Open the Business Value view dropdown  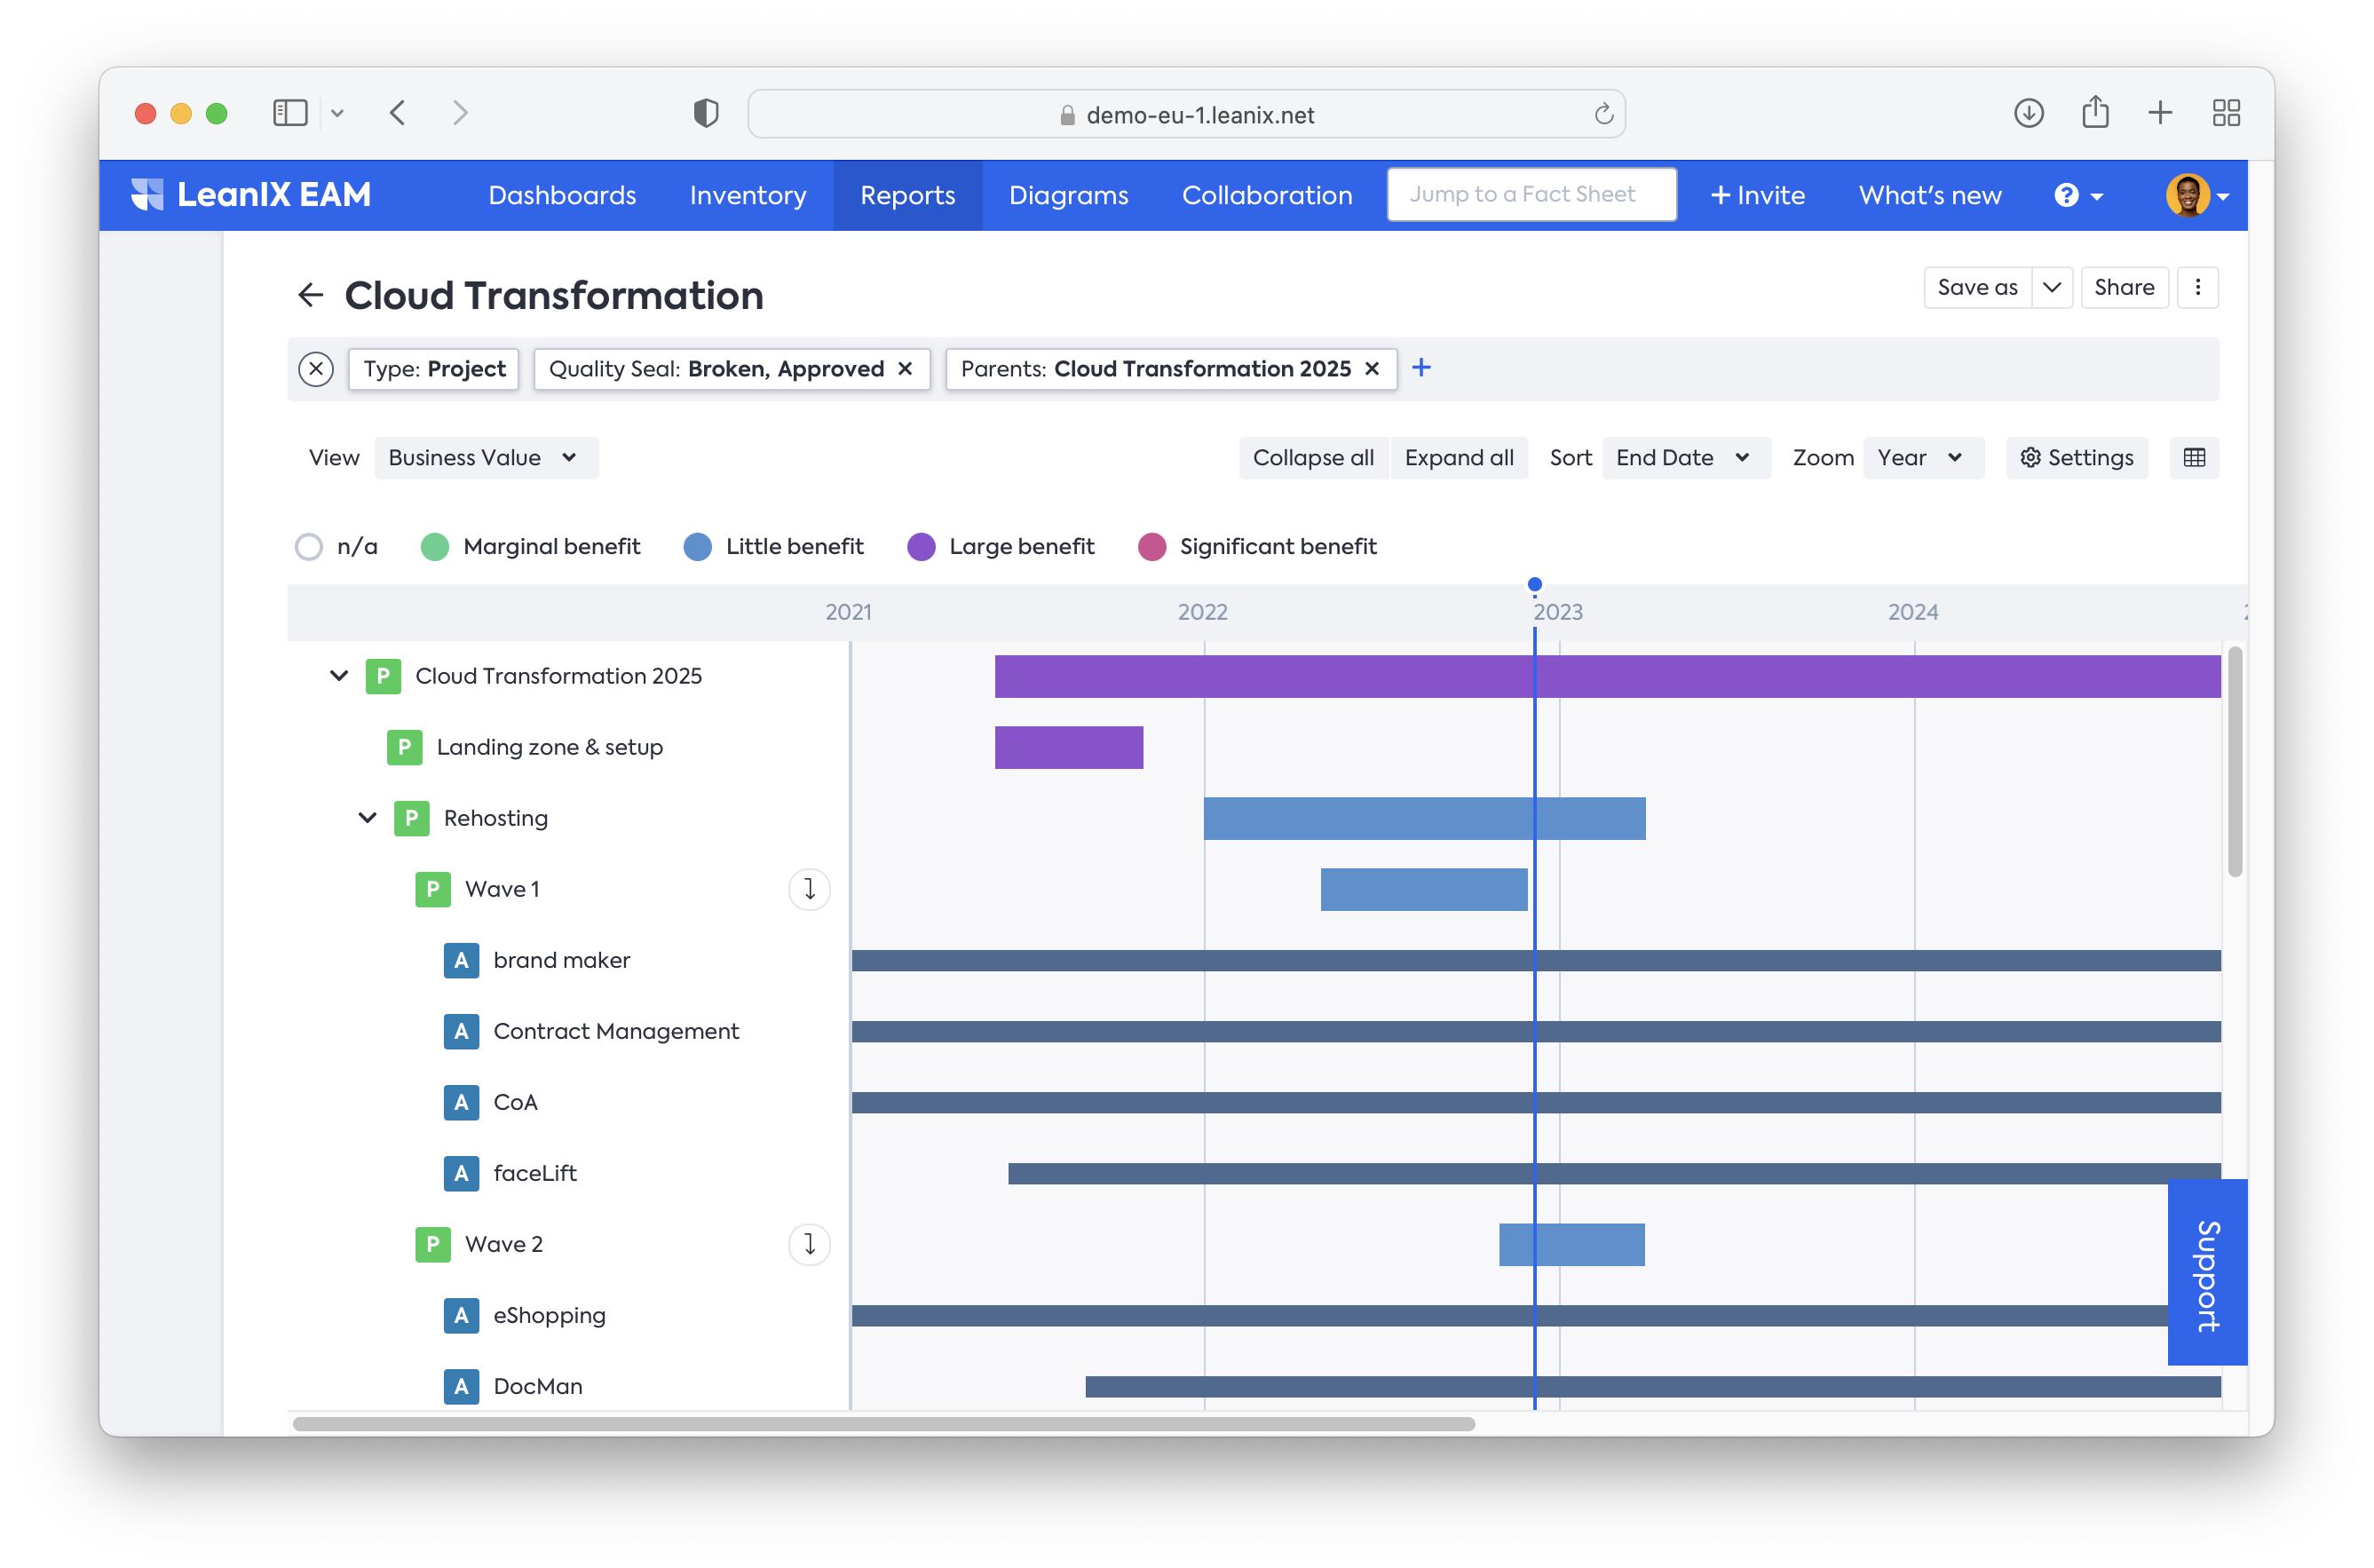486,458
